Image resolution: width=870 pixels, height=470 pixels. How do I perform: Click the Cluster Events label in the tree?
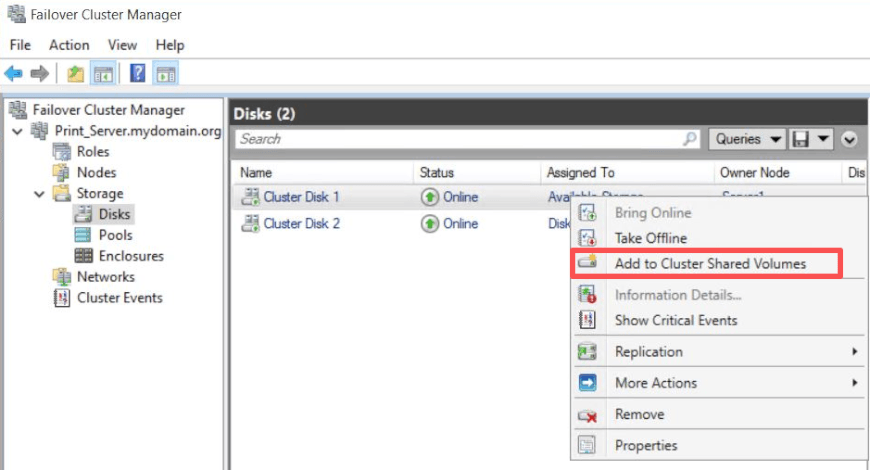coord(119,298)
